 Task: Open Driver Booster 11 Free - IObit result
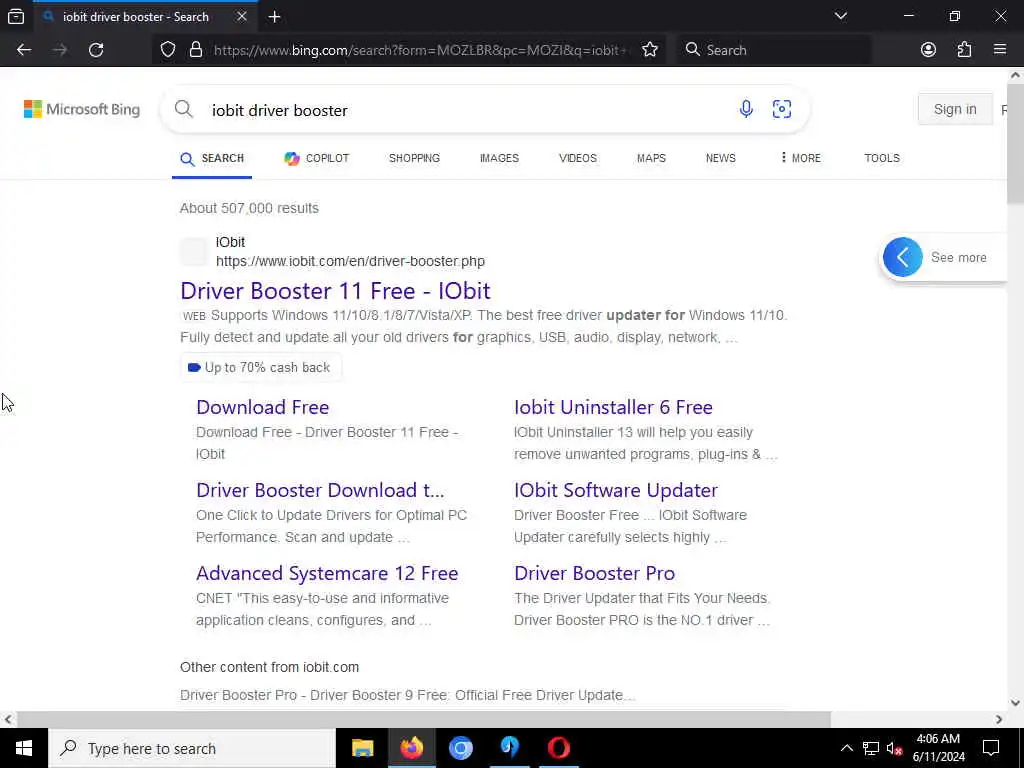point(335,291)
